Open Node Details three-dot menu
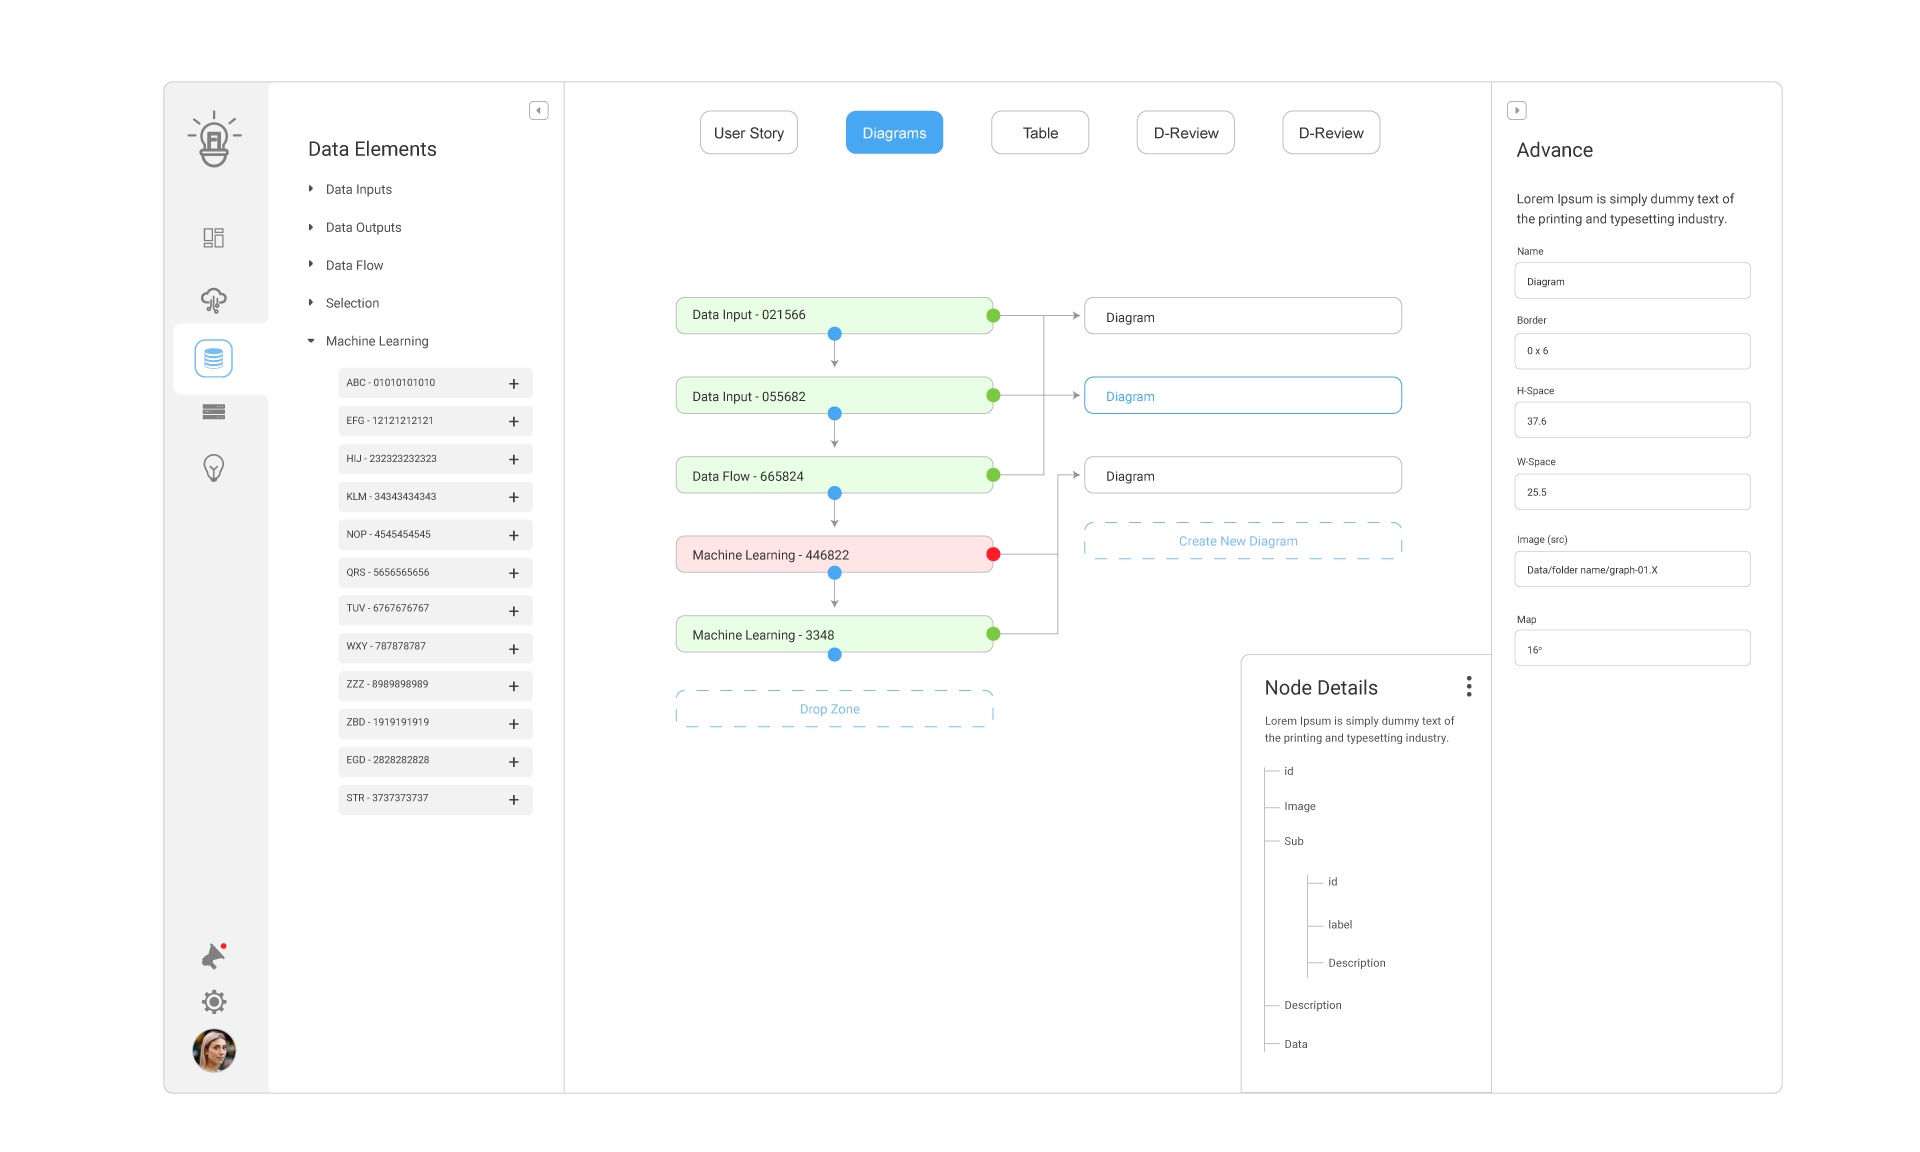This screenshot has height=1152, width=1920. coord(1468,686)
